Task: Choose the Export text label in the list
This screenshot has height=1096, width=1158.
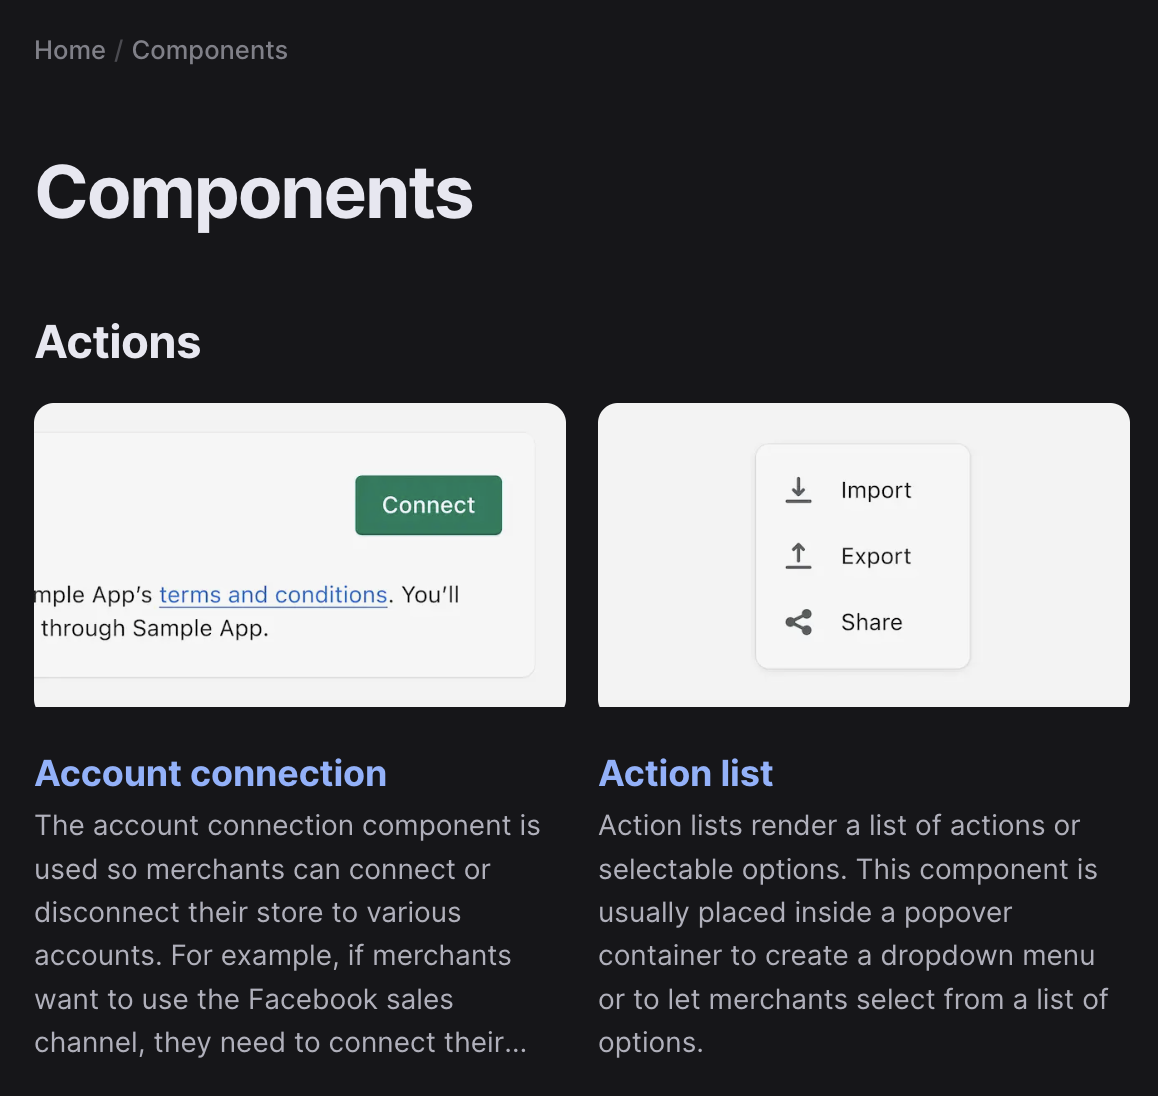Action: pyautogui.click(x=875, y=556)
